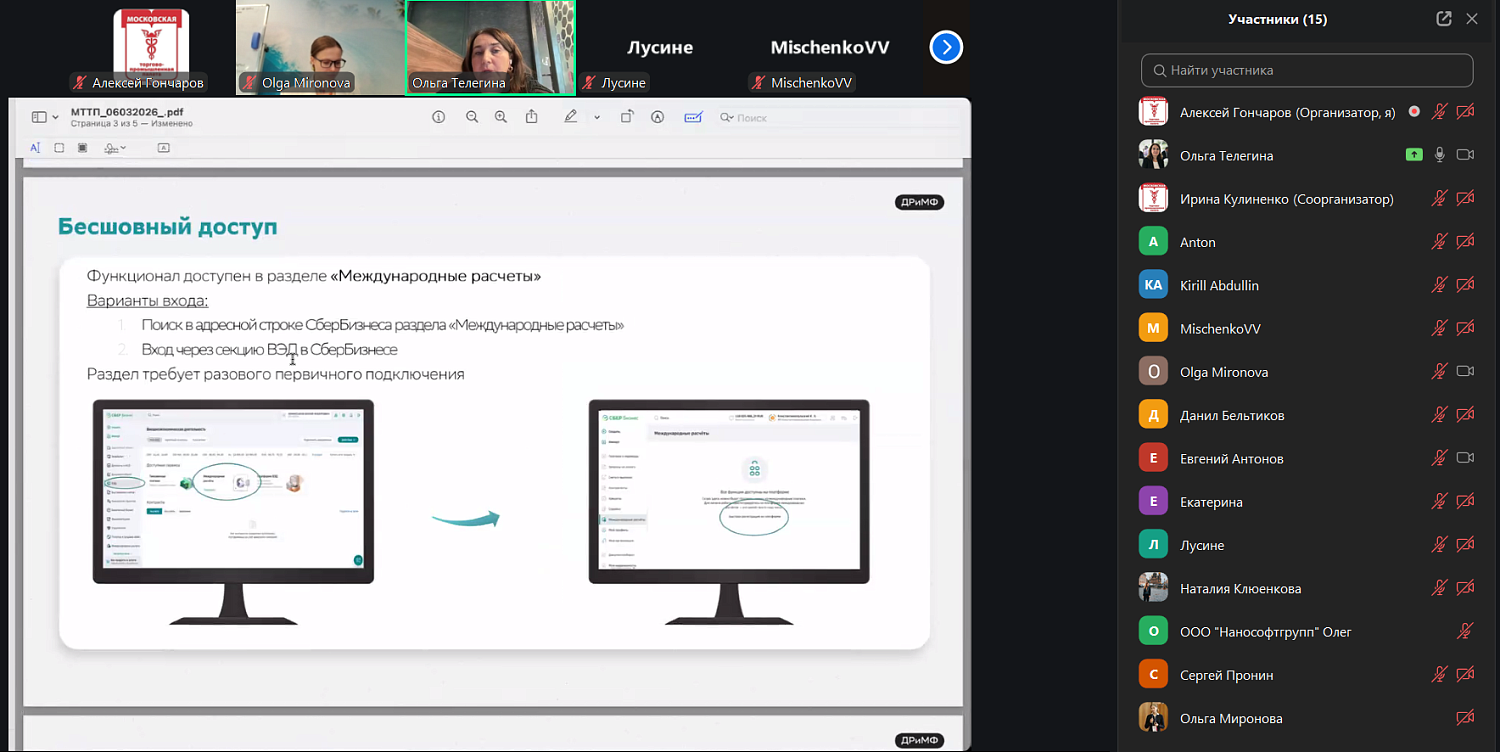Click the rectangular selection tool
Screen dimensions: 1500x752
point(59,148)
